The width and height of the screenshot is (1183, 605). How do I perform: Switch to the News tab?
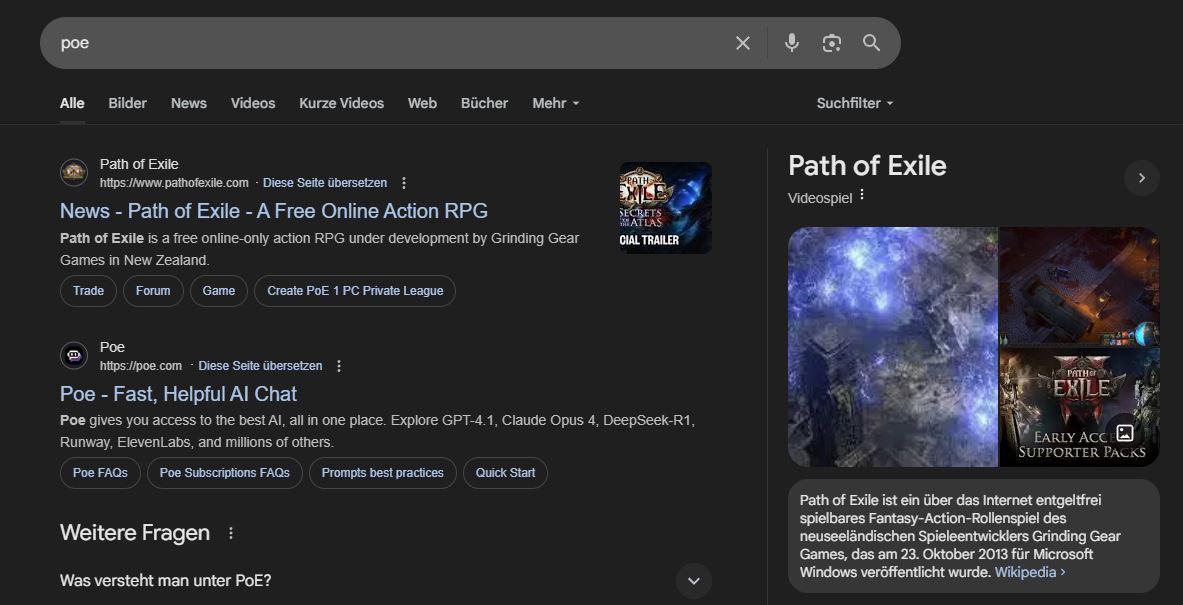point(189,103)
